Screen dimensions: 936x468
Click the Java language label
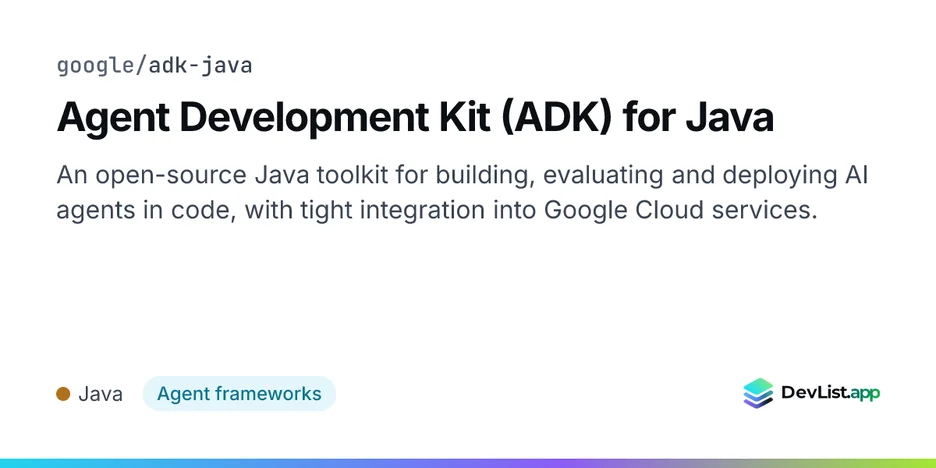(100, 394)
